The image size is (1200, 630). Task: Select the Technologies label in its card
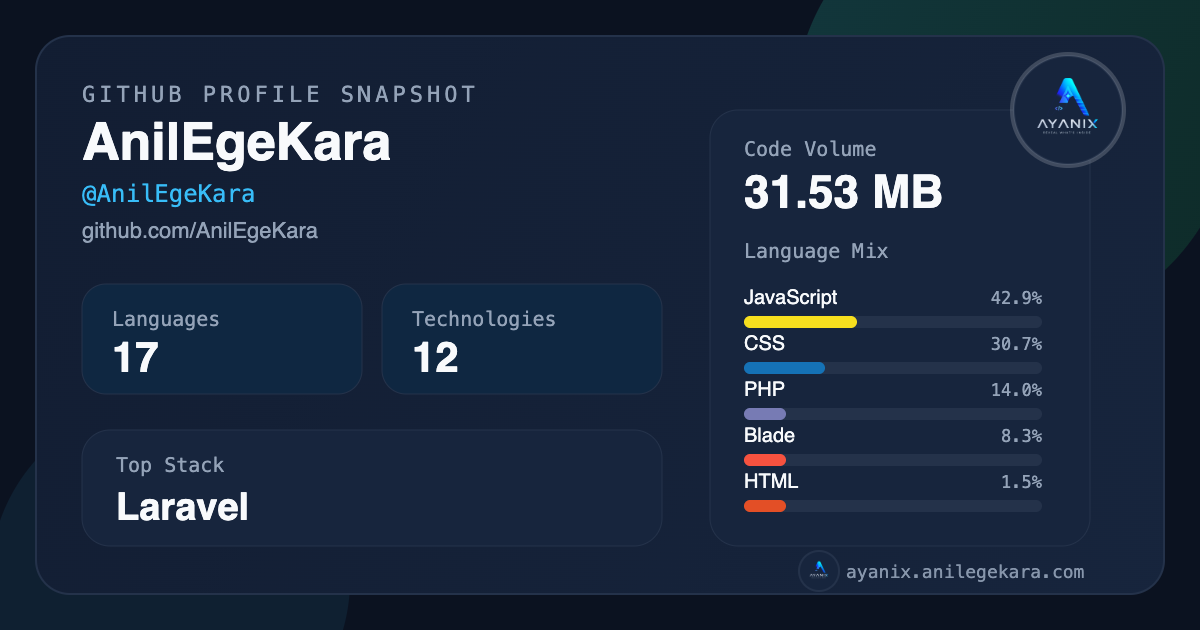click(x=484, y=319)
